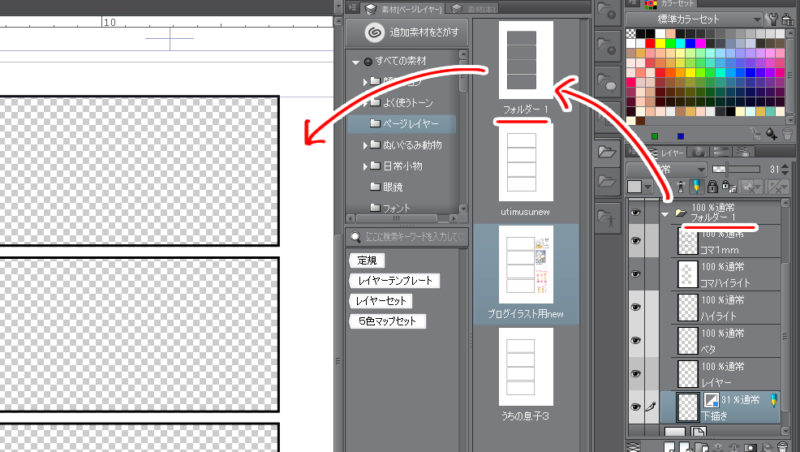Click the top material folder dock icon
Screen dimensions: 800x452
pos(607,12)
